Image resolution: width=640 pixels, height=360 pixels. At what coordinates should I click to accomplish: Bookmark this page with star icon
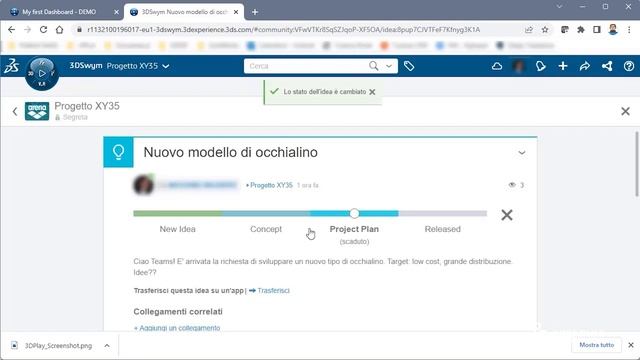(x=545, y=30)
